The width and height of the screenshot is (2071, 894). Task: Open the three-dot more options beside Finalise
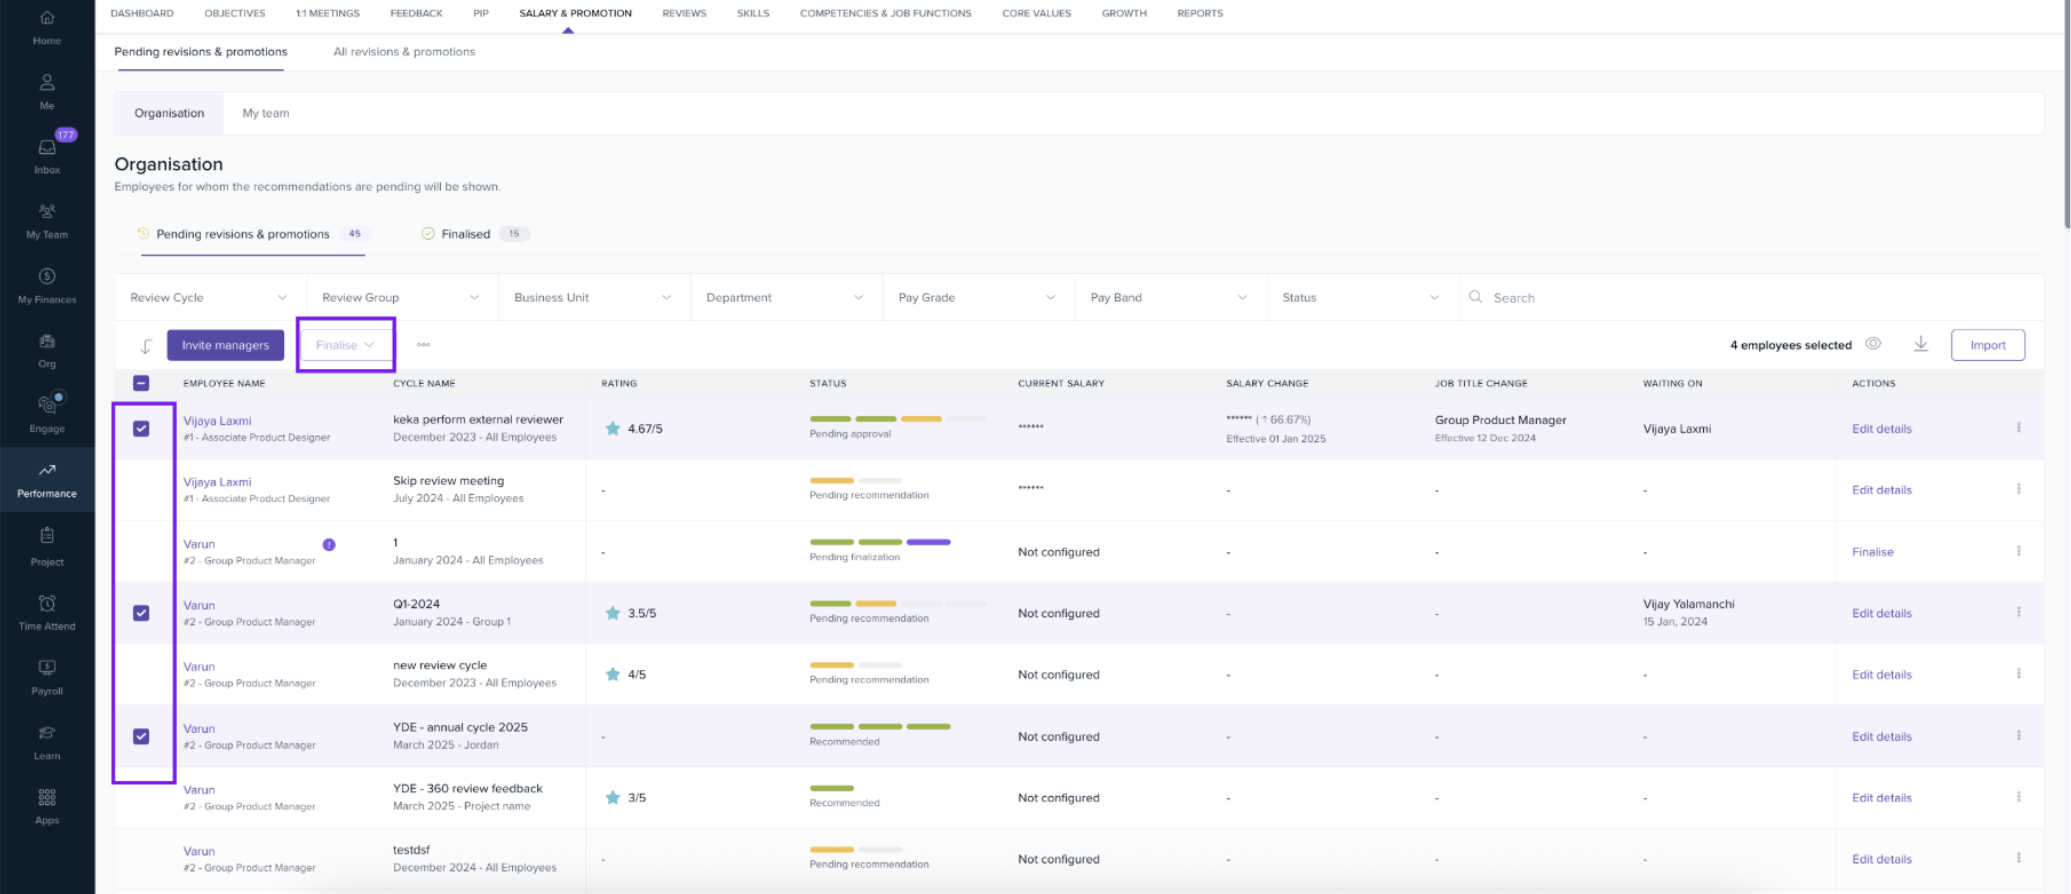click(x=424, y=345)
